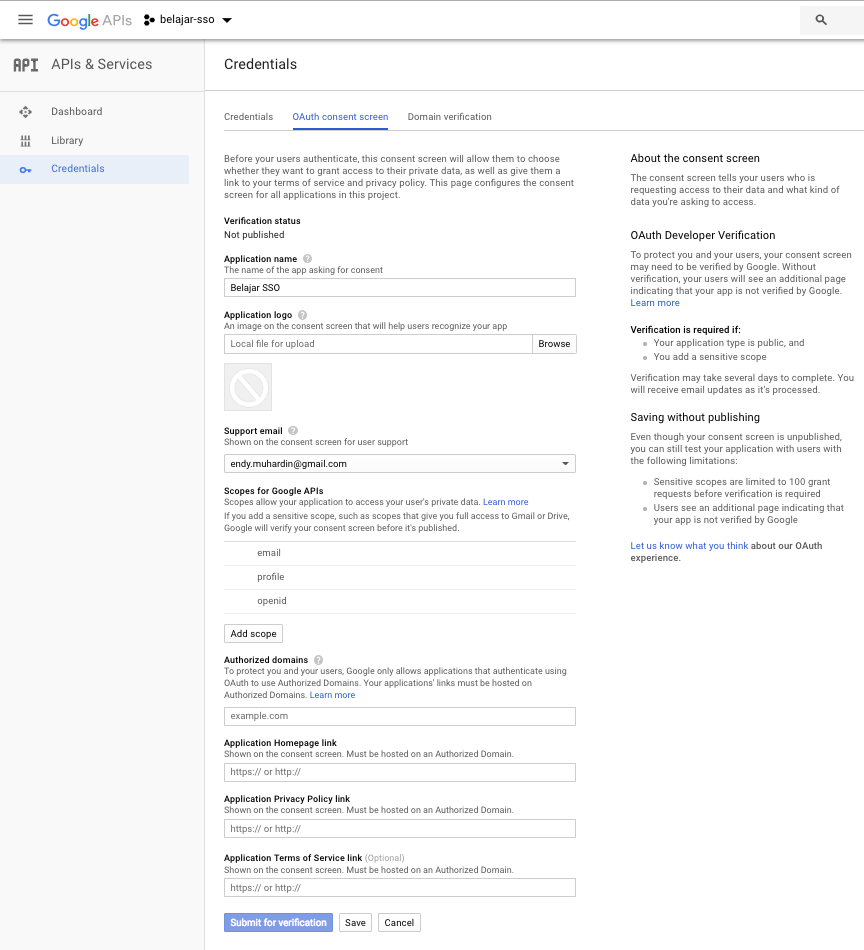This screenshot has height=950, width=864.
Task: Click the belajar-sso project icon
Action: click(149, 20)
